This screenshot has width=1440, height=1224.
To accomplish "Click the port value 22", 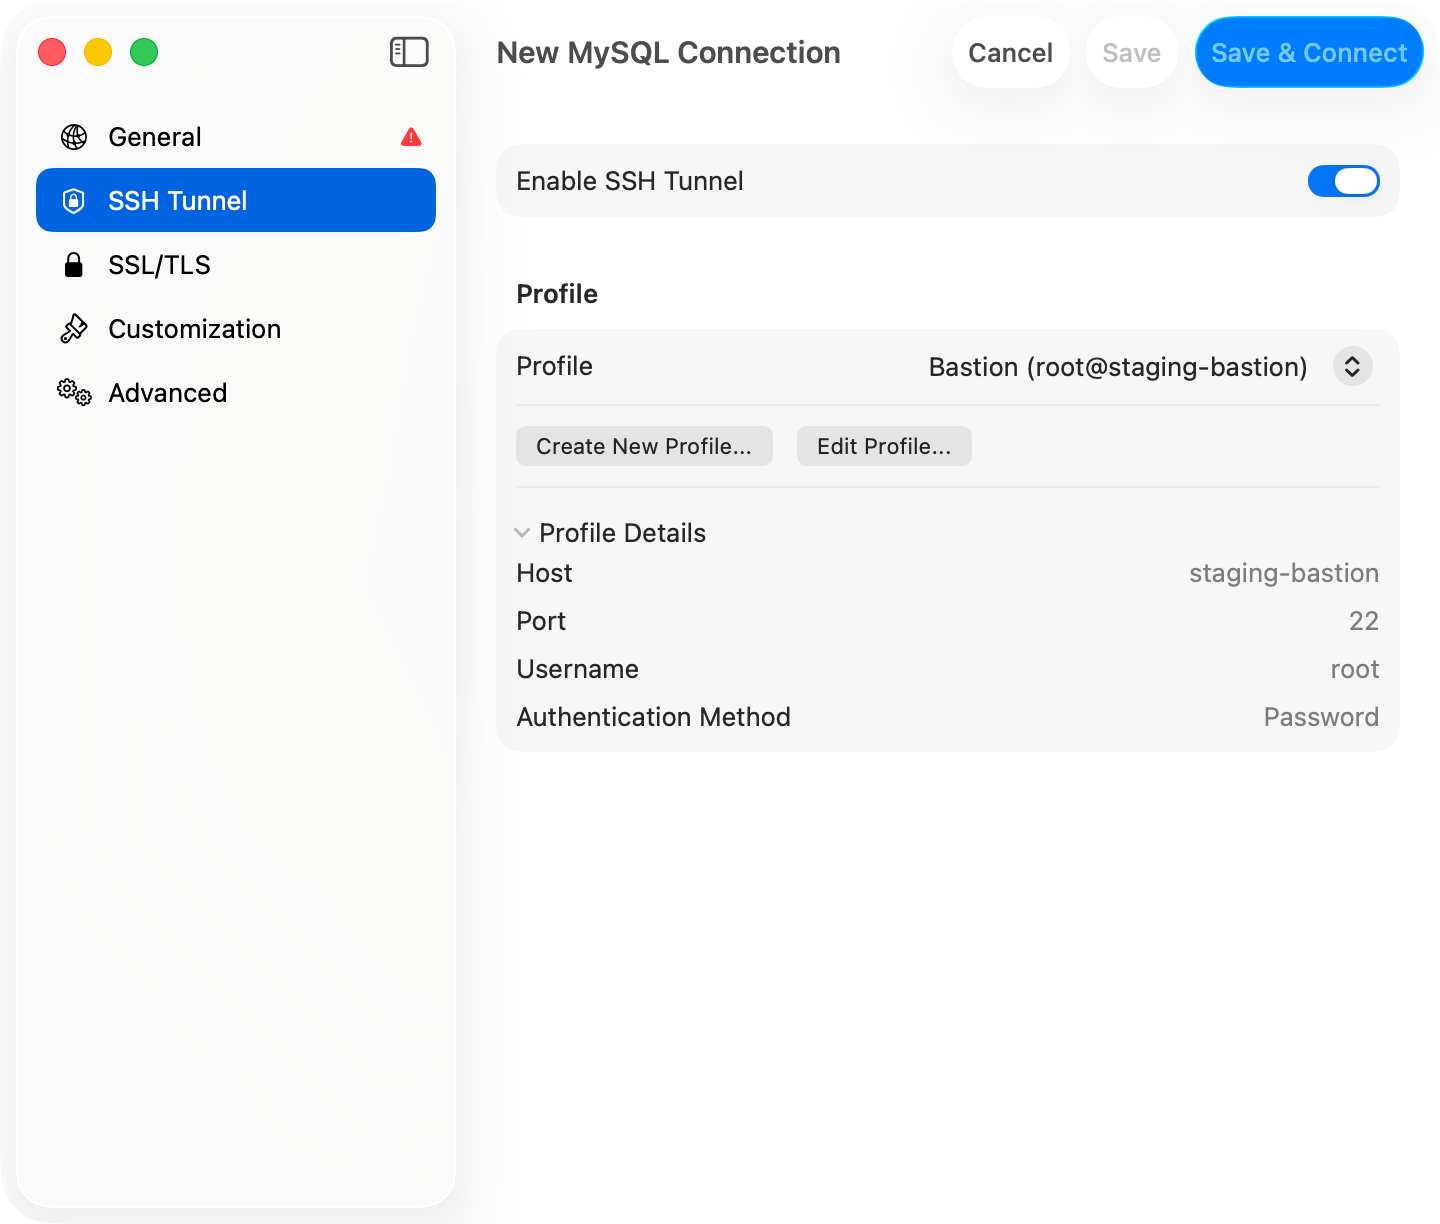I will [x=1364, y=621].
